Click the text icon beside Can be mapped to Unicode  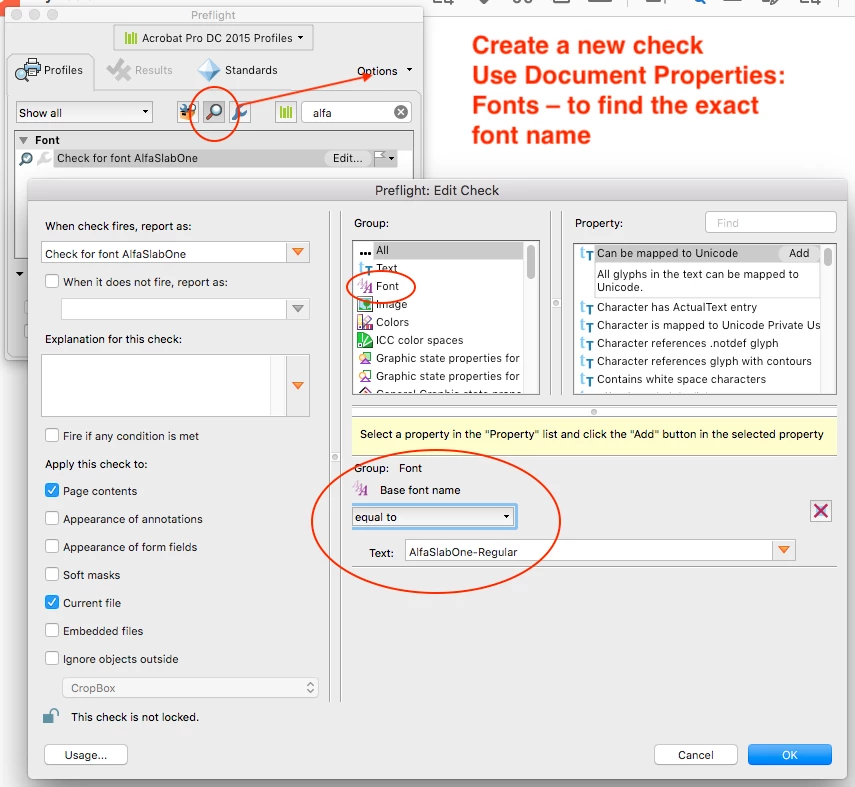click(586, 253)
